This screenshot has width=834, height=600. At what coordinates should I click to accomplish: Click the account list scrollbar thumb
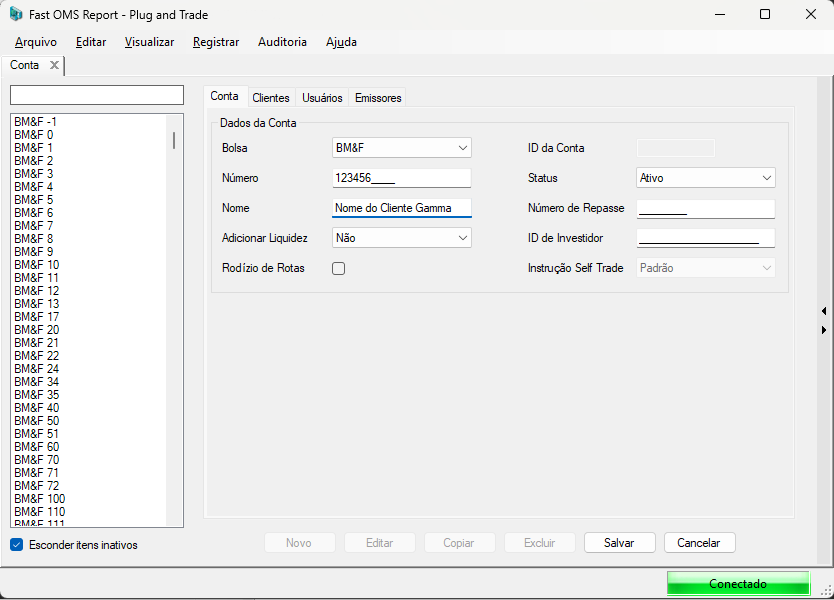[174, 140]
